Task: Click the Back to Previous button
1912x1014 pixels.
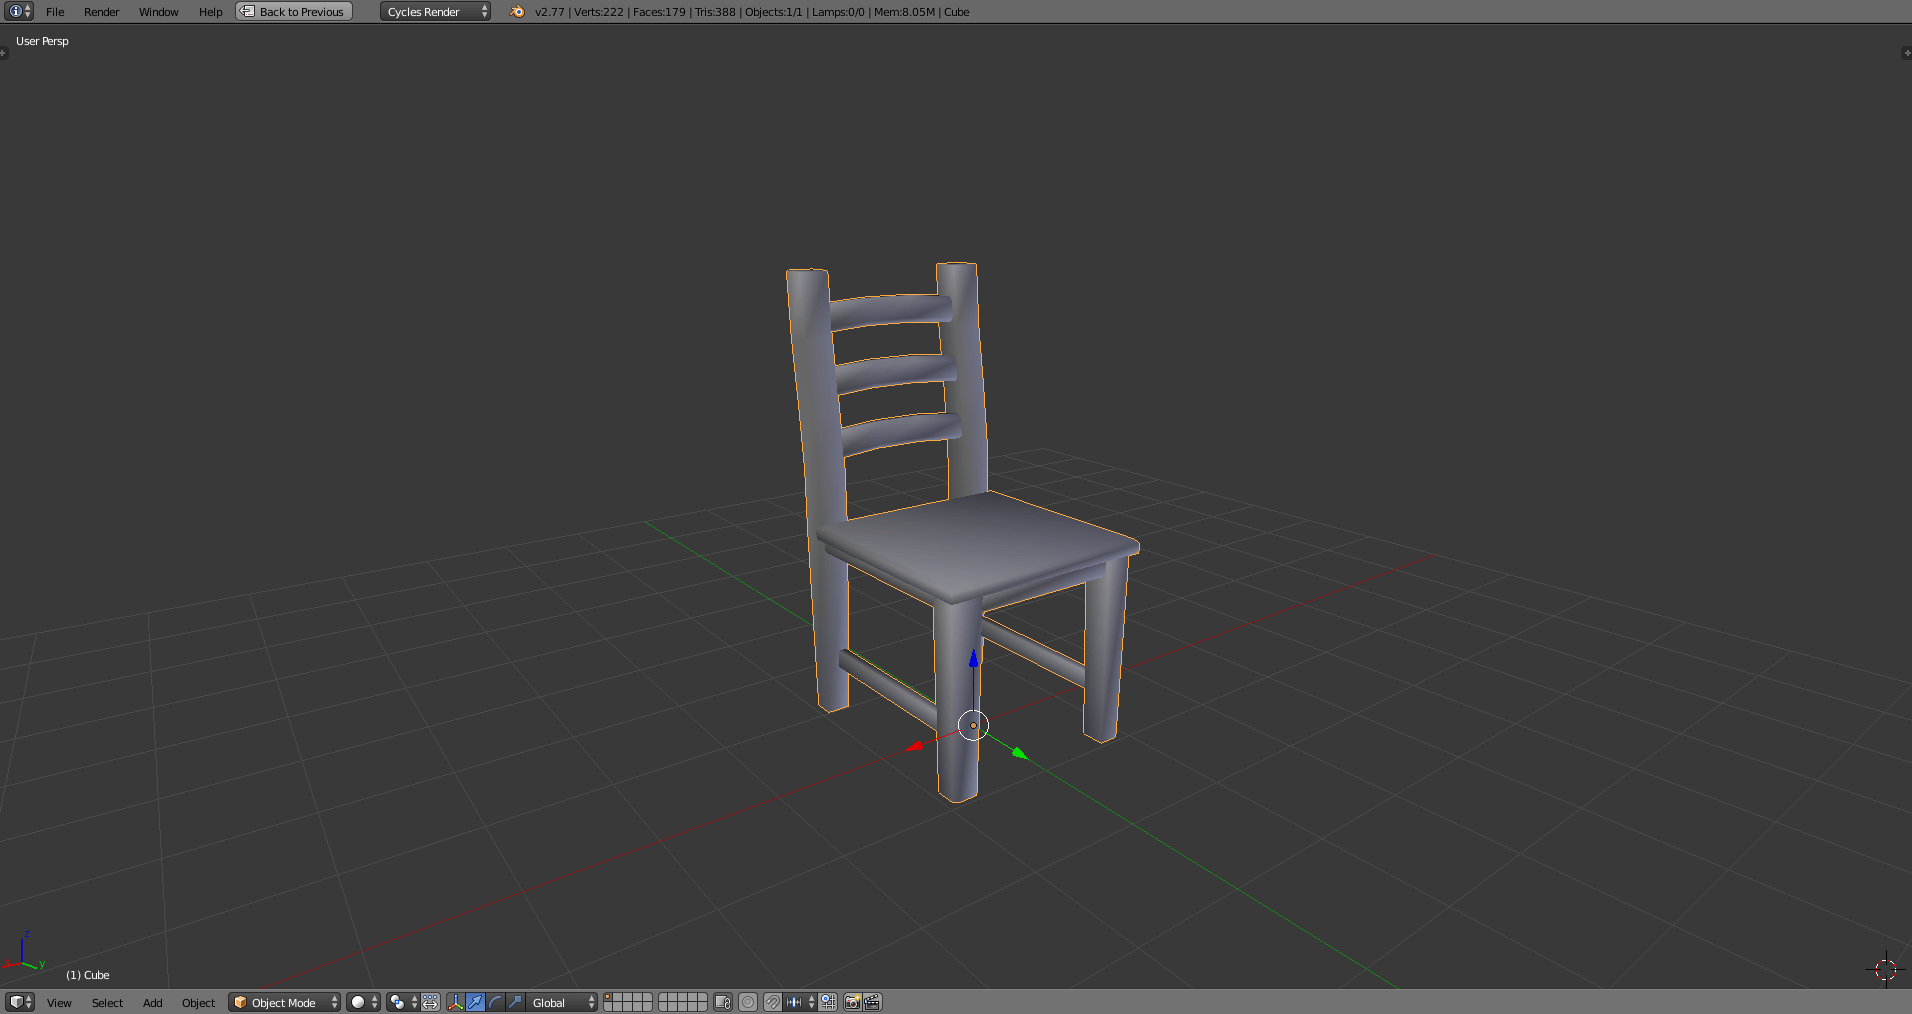Action: pos(294,12)
